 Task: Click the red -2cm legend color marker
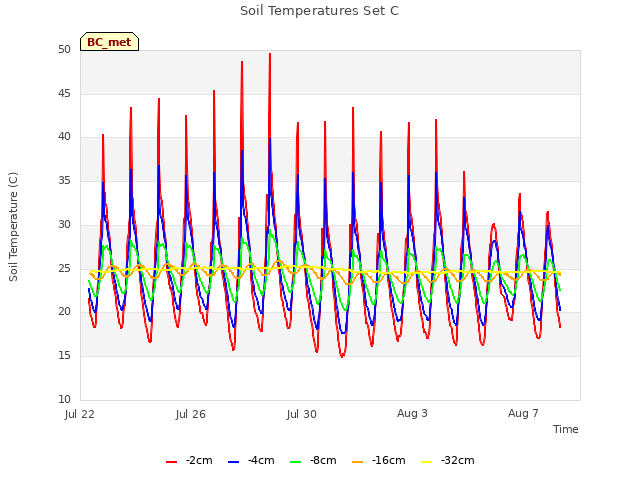point(171,462)
